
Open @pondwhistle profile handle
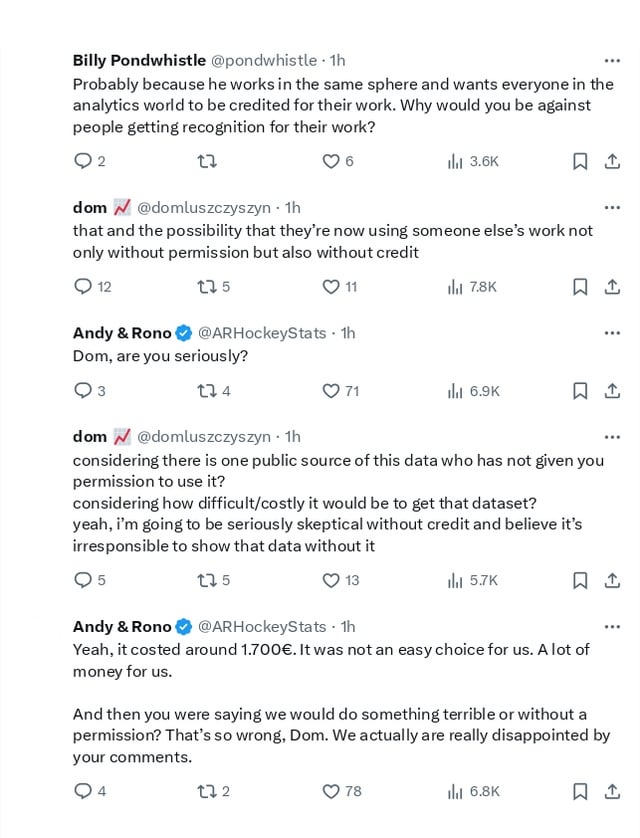coord(264,61)
